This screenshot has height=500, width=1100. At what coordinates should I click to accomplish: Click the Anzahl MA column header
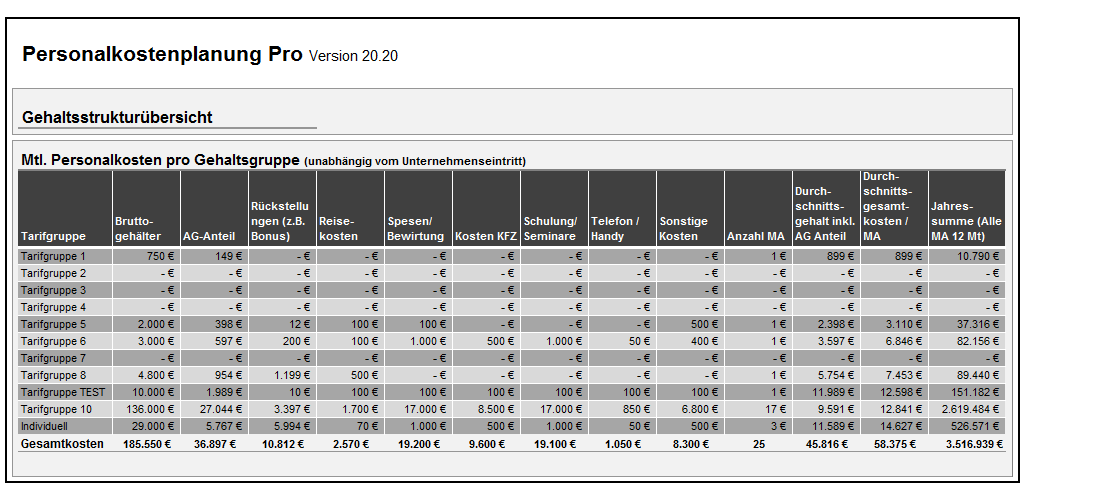point(756,237)
